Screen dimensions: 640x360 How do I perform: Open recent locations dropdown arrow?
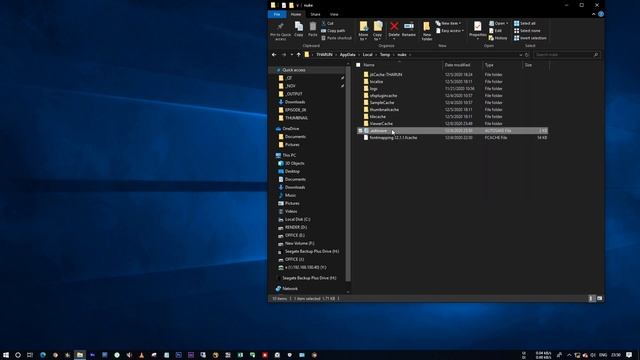coord(291,55)
